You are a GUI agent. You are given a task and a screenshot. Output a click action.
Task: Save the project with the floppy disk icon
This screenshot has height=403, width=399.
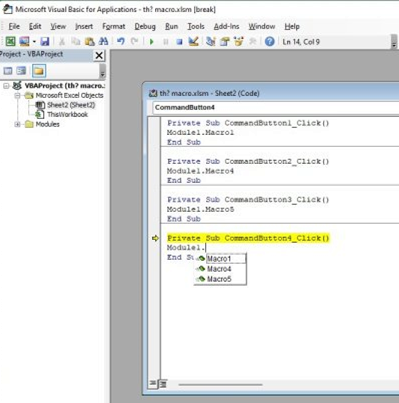tap(45, 41)
